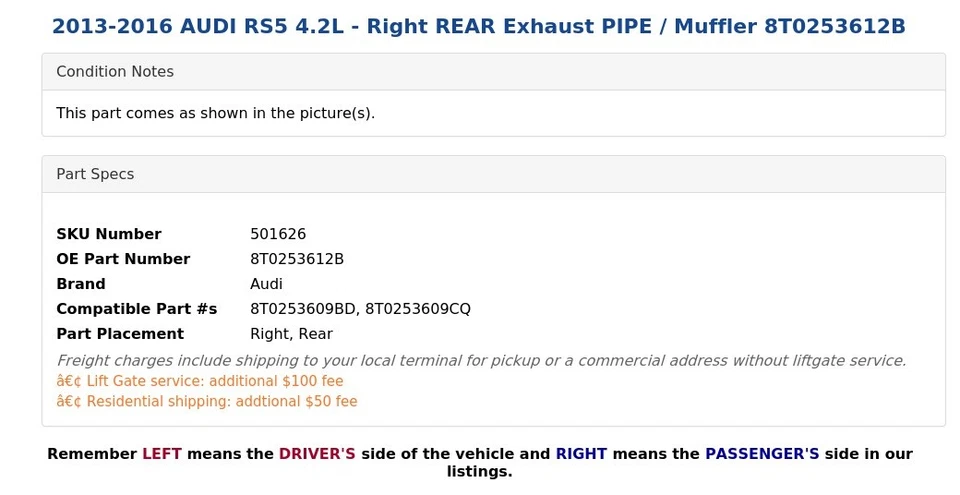Click the Part Placement label
The width and height of the screenshot is (960, 495).
[x=120, y=334]
